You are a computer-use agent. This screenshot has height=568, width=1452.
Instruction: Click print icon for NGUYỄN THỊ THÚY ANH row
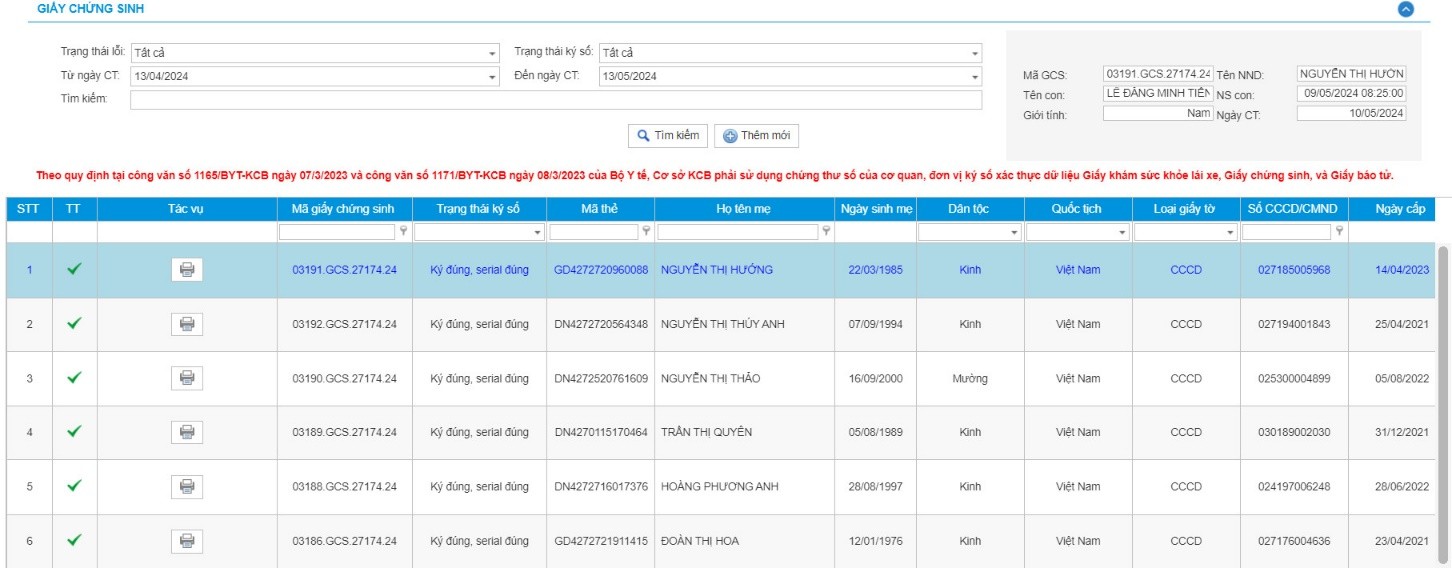click(186, 324)
